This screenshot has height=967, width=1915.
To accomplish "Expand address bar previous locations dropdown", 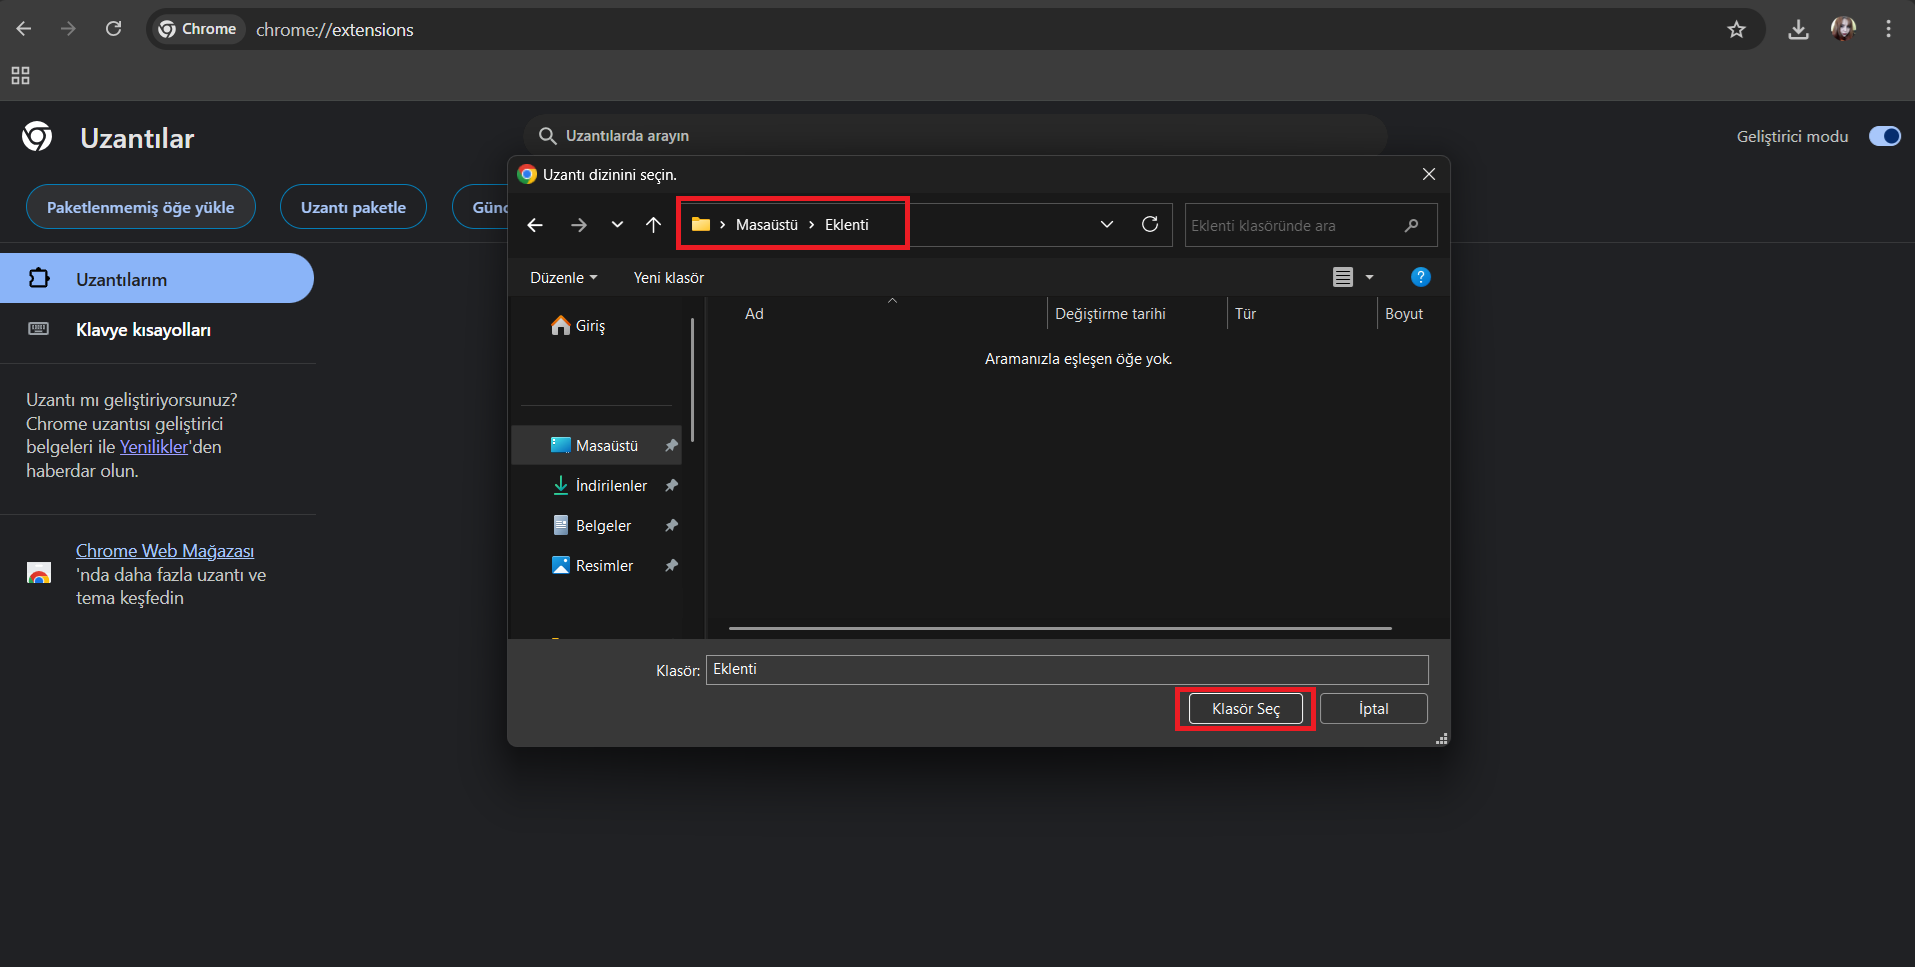I will coord(1106,224).
